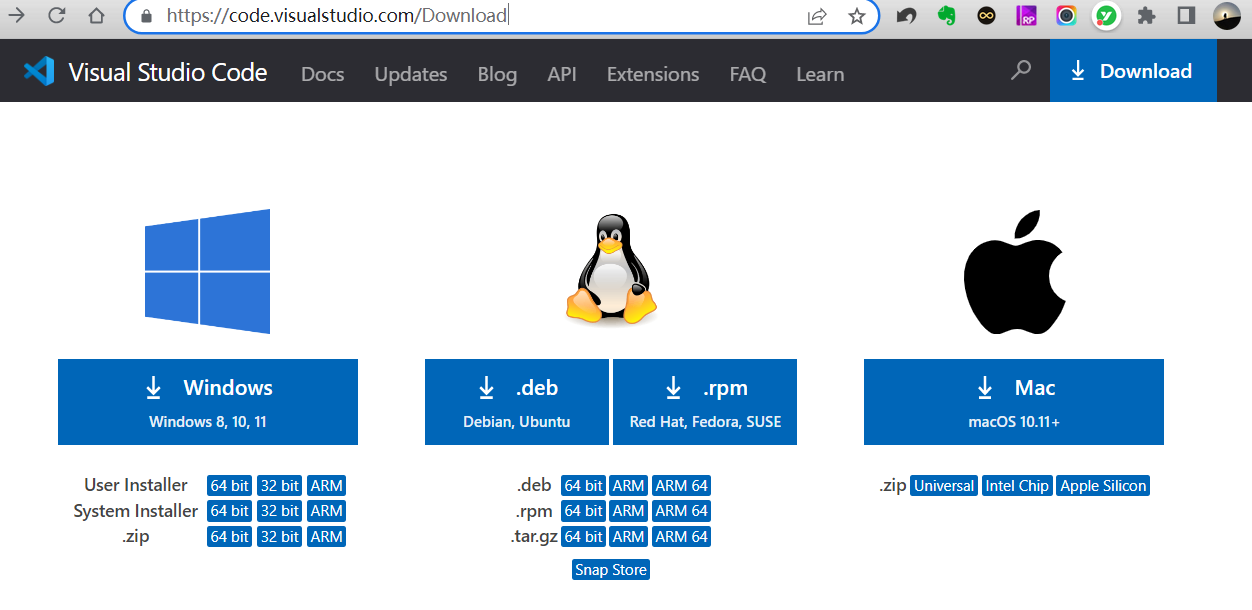The width and height of the screenshot is (1252, 610).
Task: Select User Installer 64 bit
Action: pyautogui.click(x=229, y=486)
